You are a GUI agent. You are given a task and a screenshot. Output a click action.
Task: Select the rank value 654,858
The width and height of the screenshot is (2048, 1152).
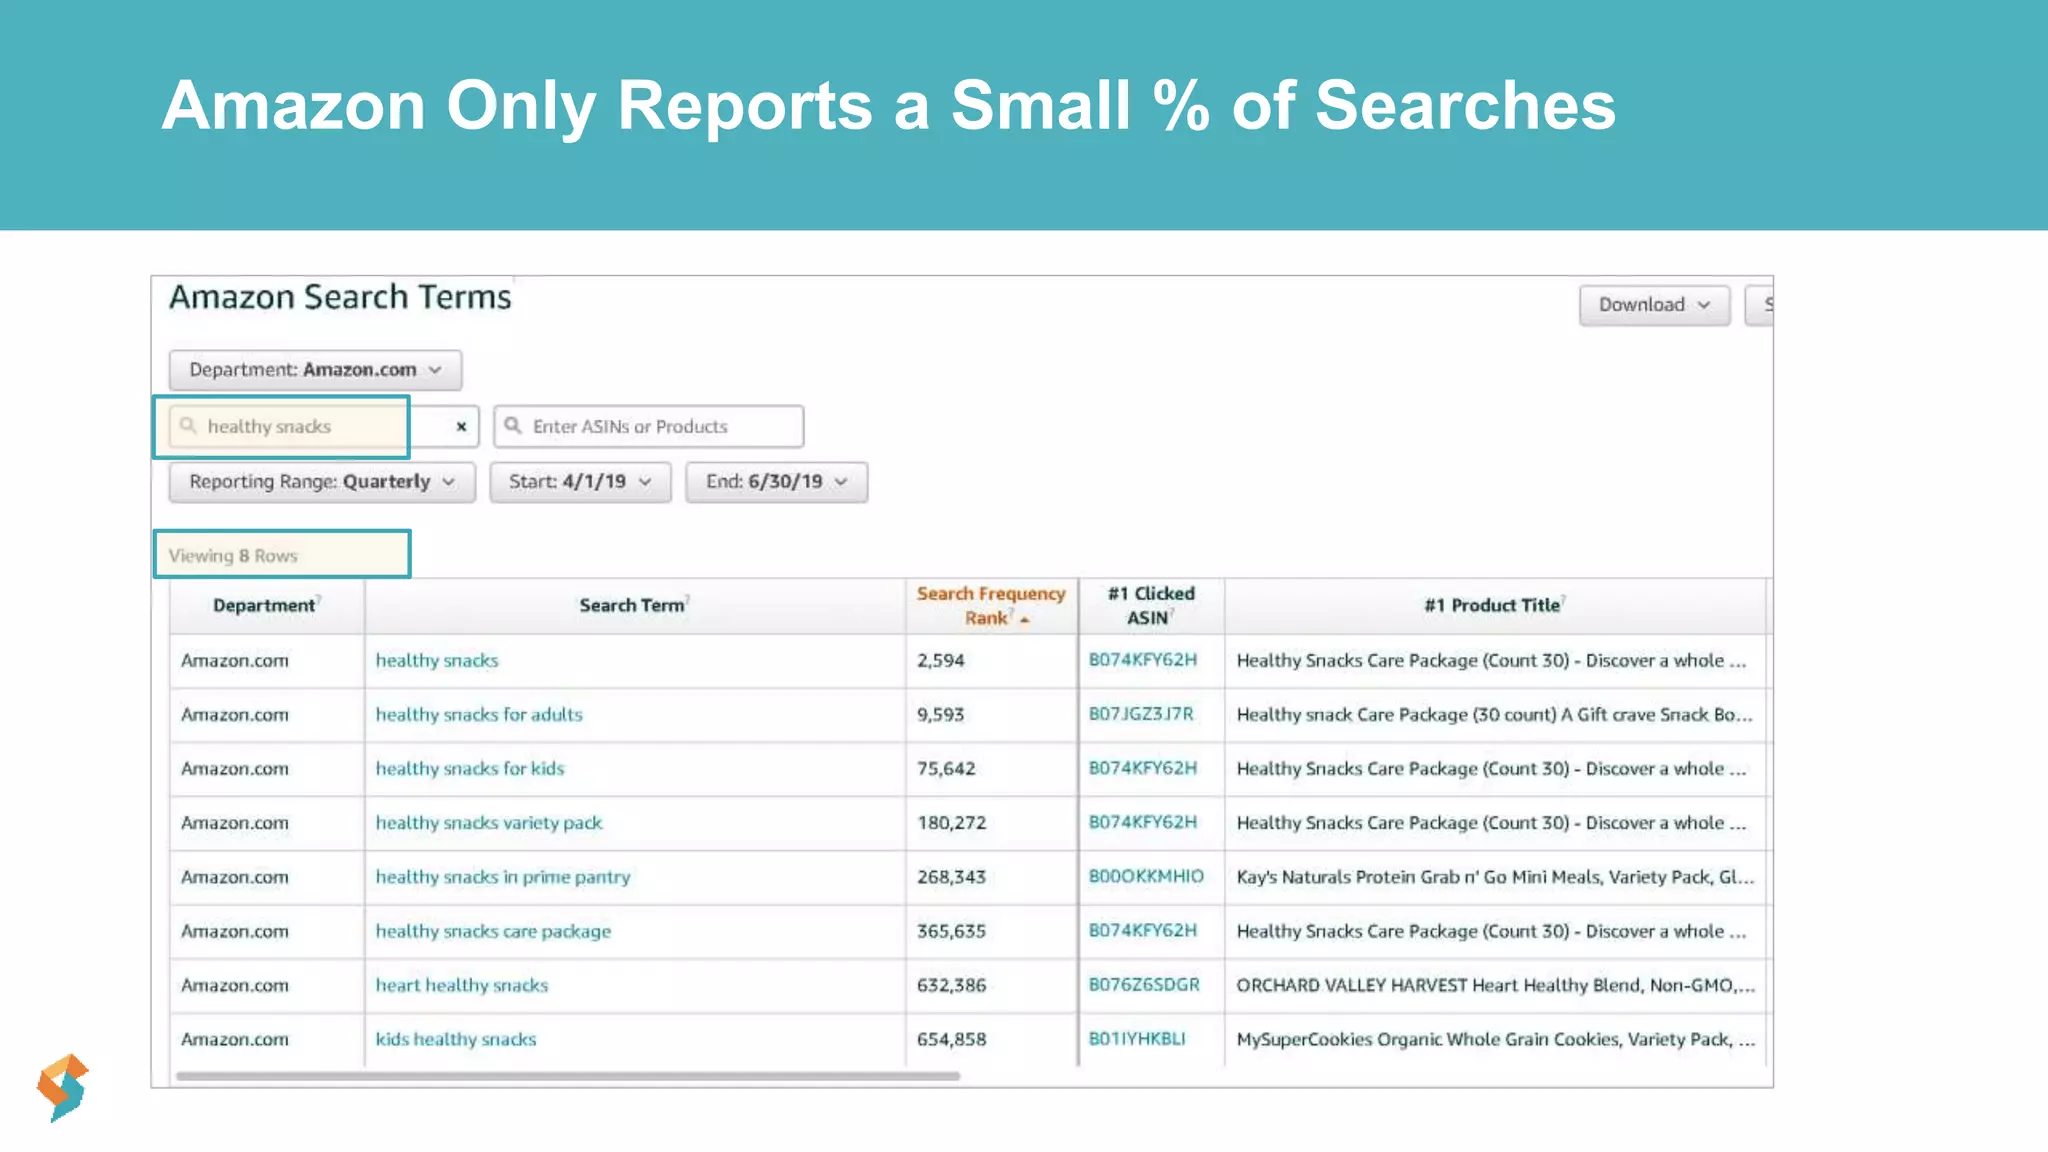[x=952, y=1039]
